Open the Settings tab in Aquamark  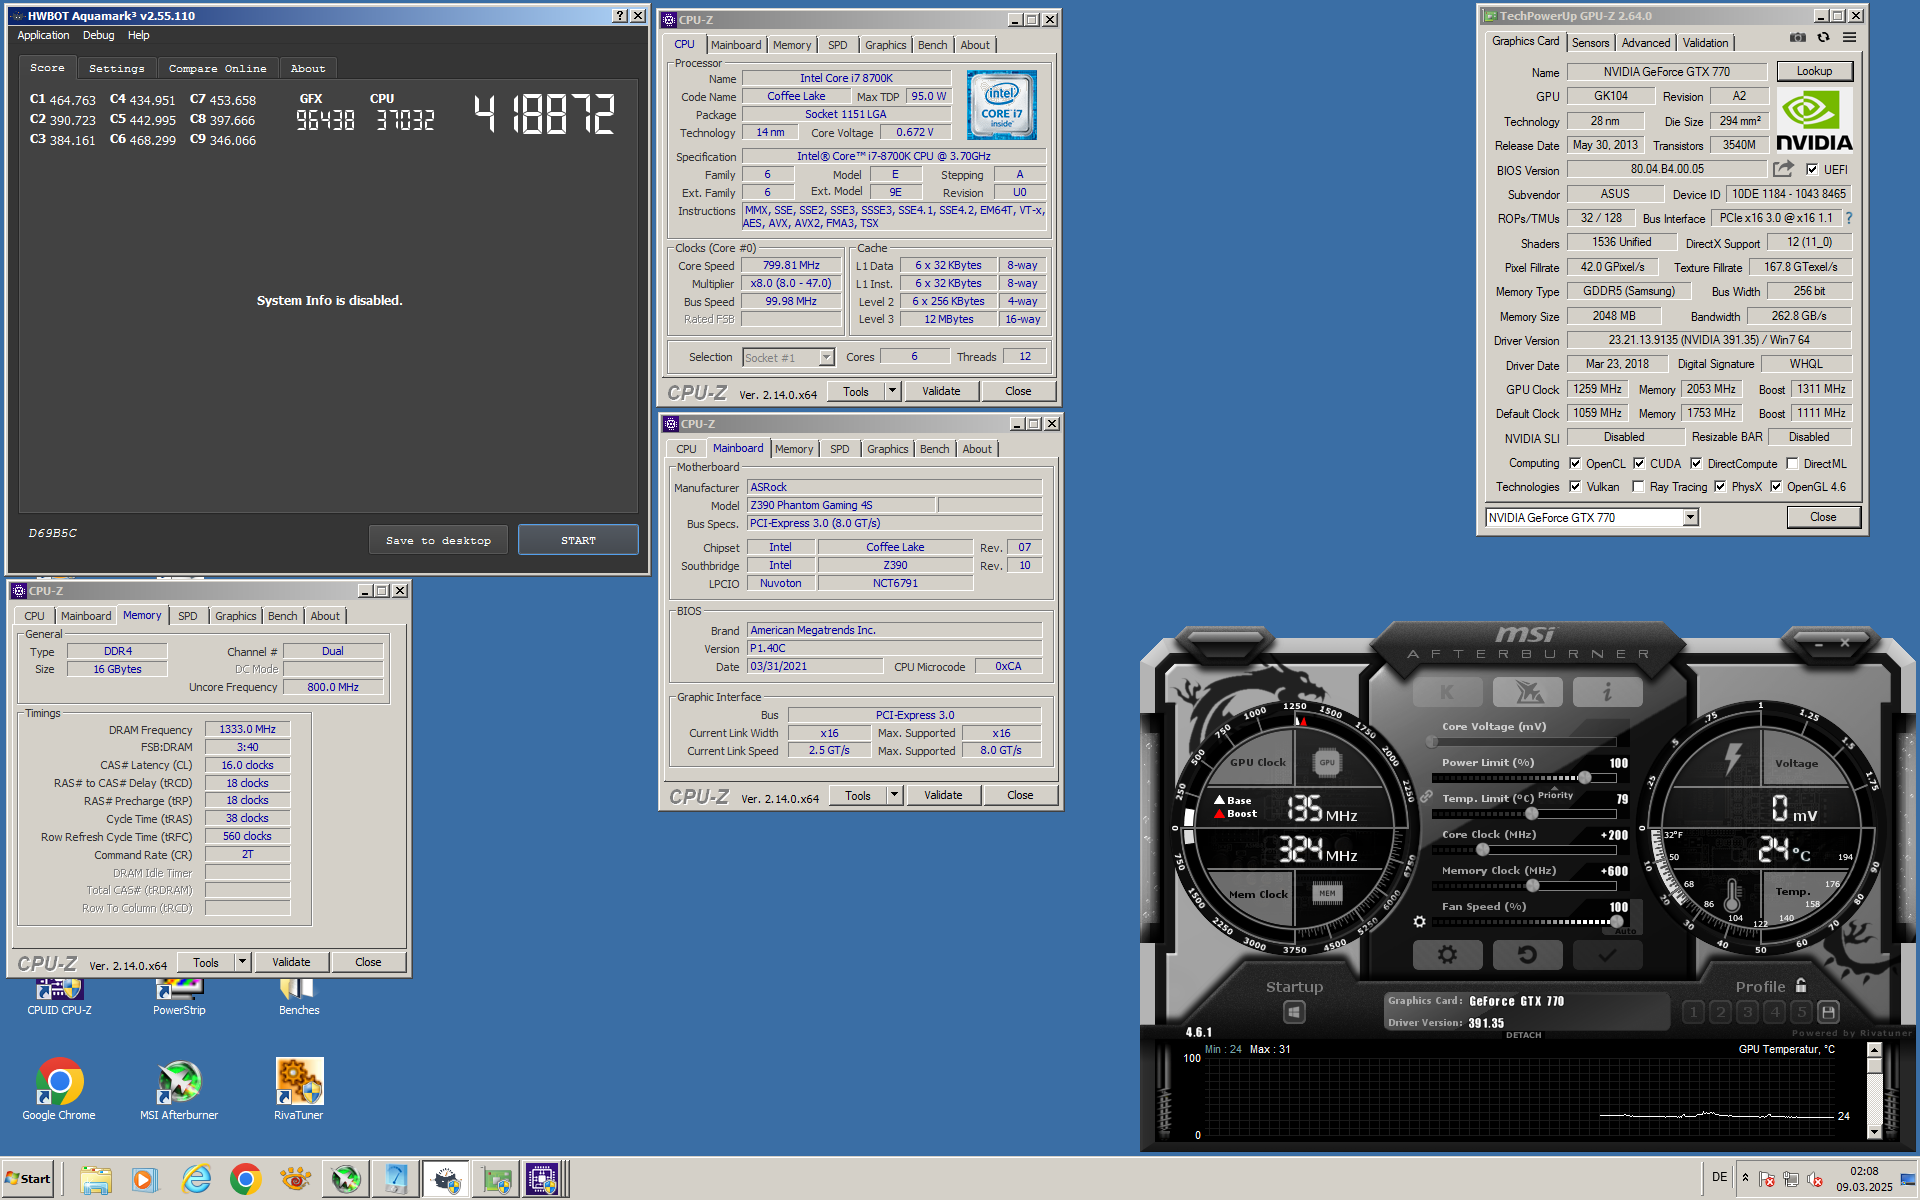tap(116, 69)
